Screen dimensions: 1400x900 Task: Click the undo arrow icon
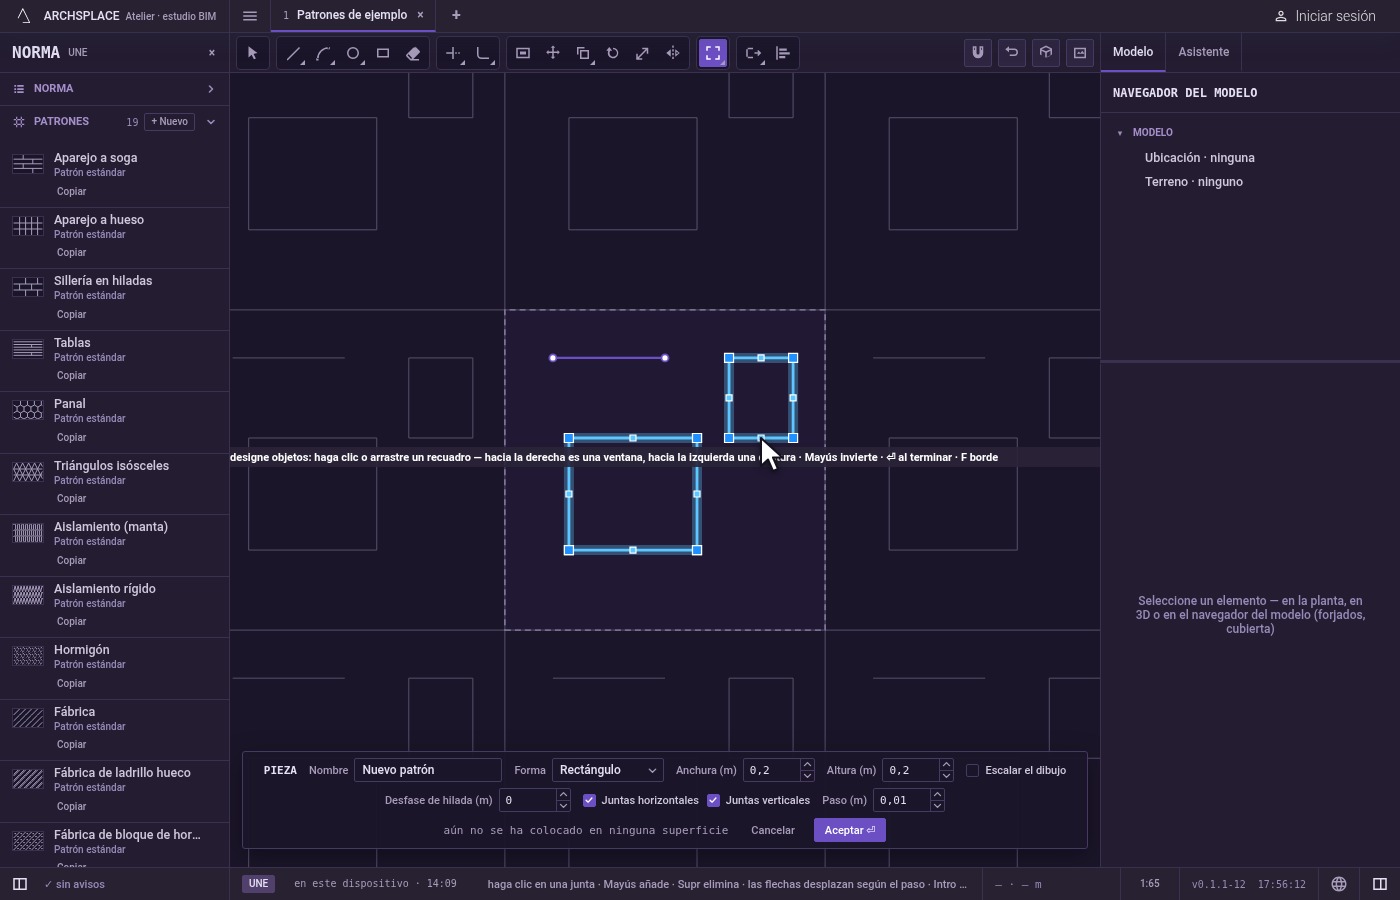pyautogui.click(x=1012, y=52)
